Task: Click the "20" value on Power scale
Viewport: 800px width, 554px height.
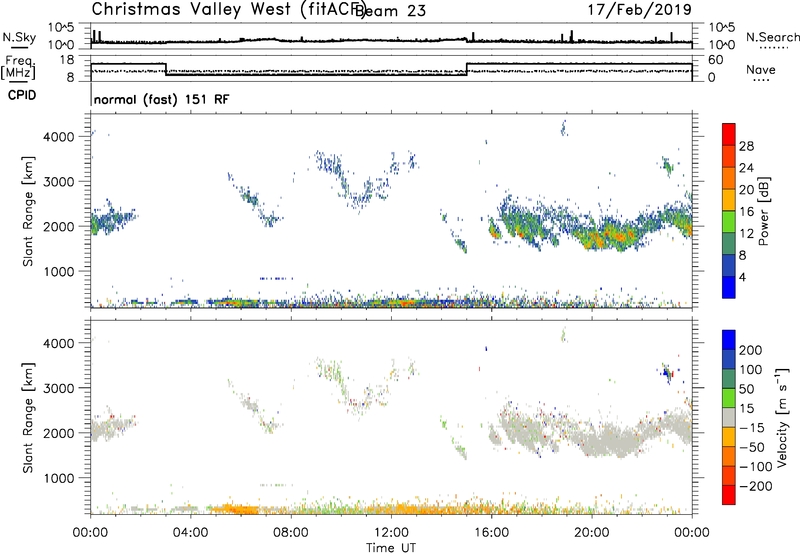Action: (x=746, y=190)
